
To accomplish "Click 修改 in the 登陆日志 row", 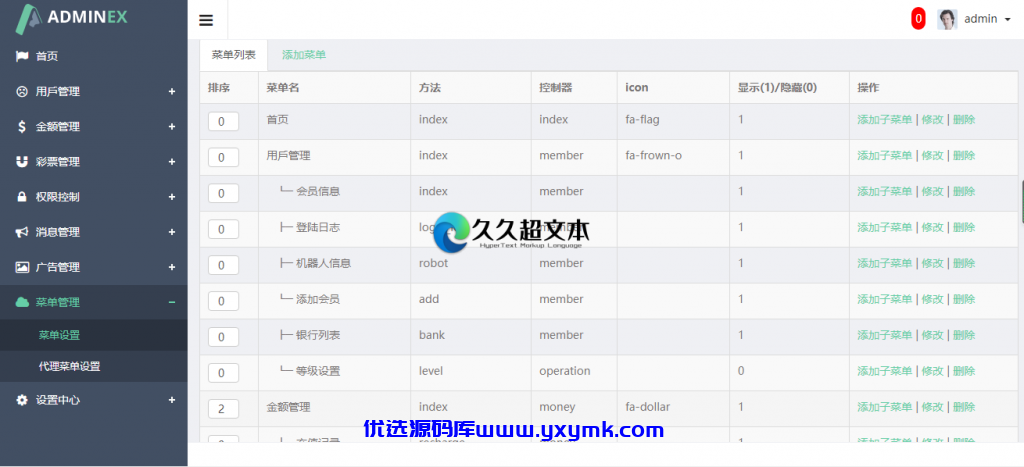I will point(933,227).
